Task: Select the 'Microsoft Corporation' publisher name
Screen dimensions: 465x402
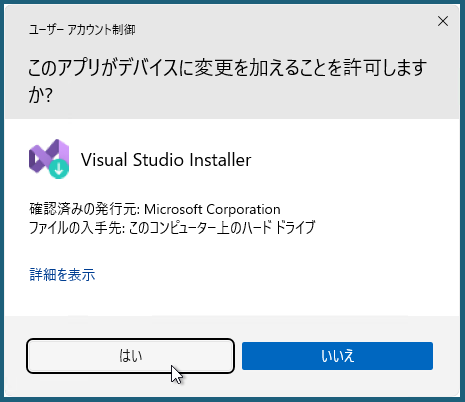Action: click(x=212, y=209)
